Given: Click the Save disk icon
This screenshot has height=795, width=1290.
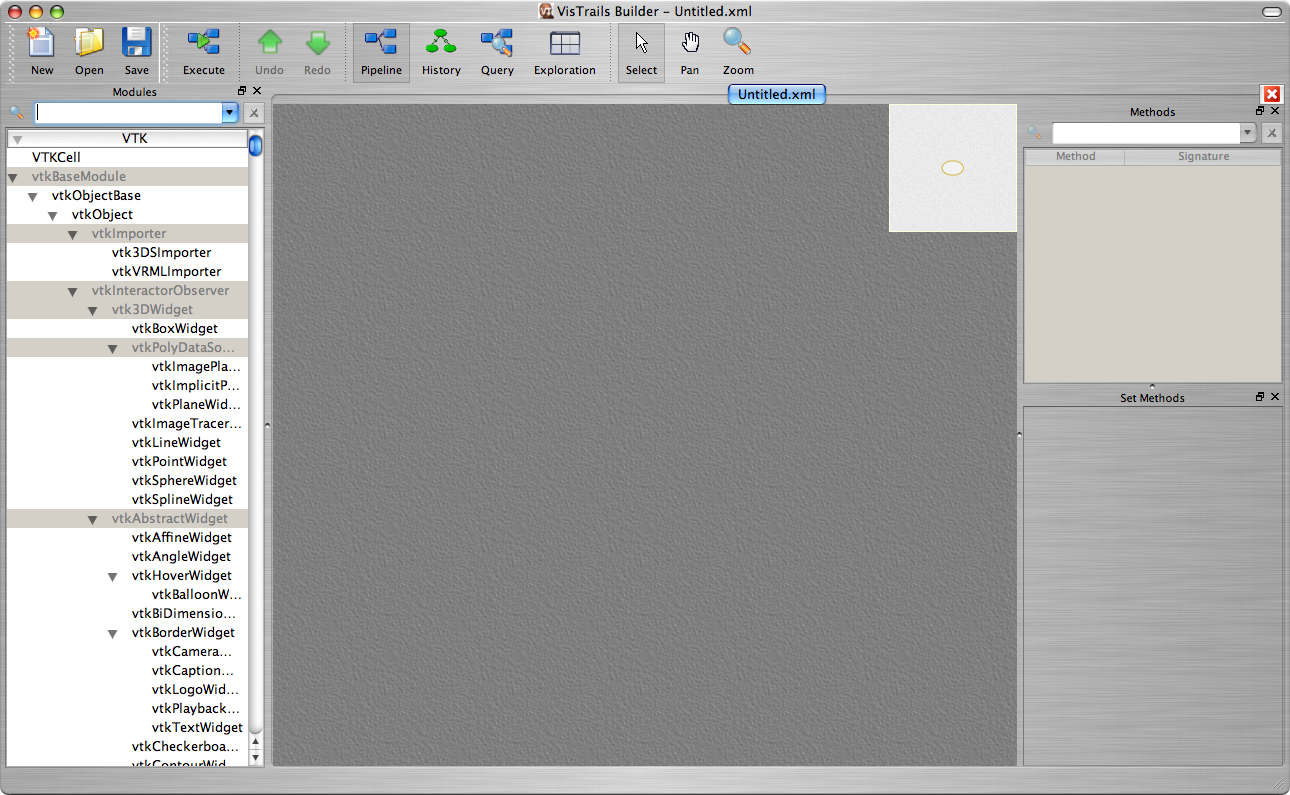Looking at the screenshot, I should pos(137,43).
